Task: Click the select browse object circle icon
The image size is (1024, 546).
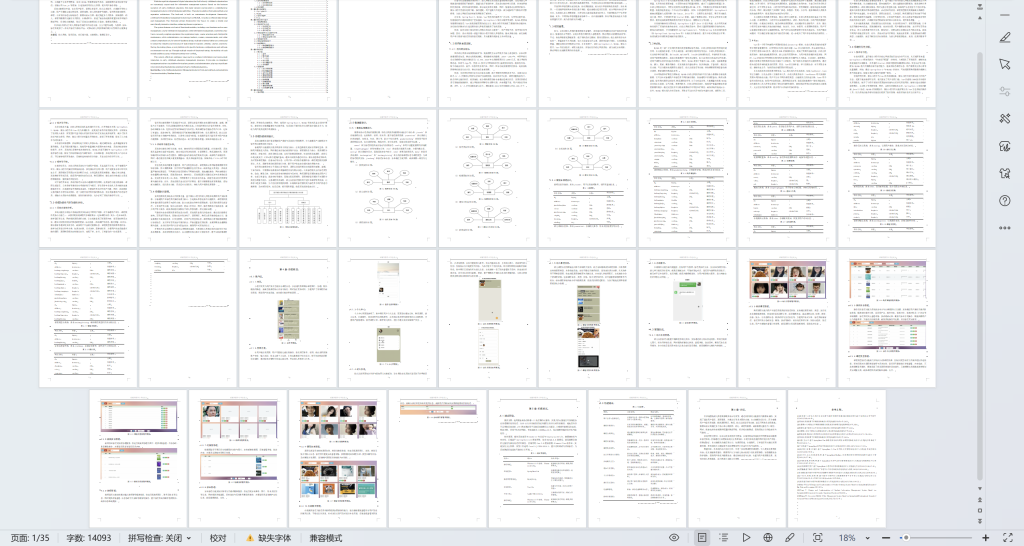Action: pos(979,510)
